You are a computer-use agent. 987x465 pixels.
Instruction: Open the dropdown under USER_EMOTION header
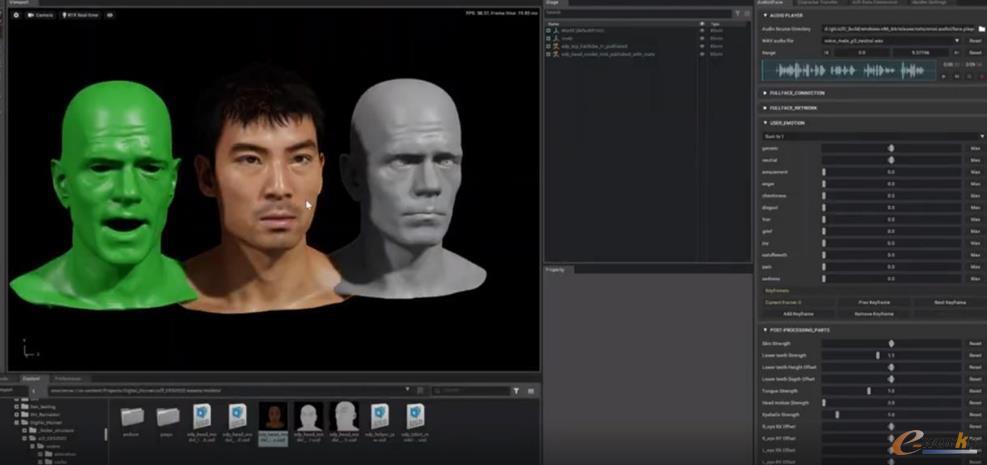[x=873, y=136]
